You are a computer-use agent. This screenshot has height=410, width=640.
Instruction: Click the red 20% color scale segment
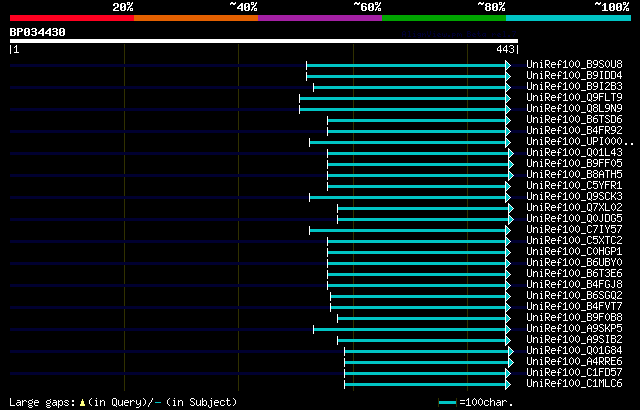[x=72, y=18]
